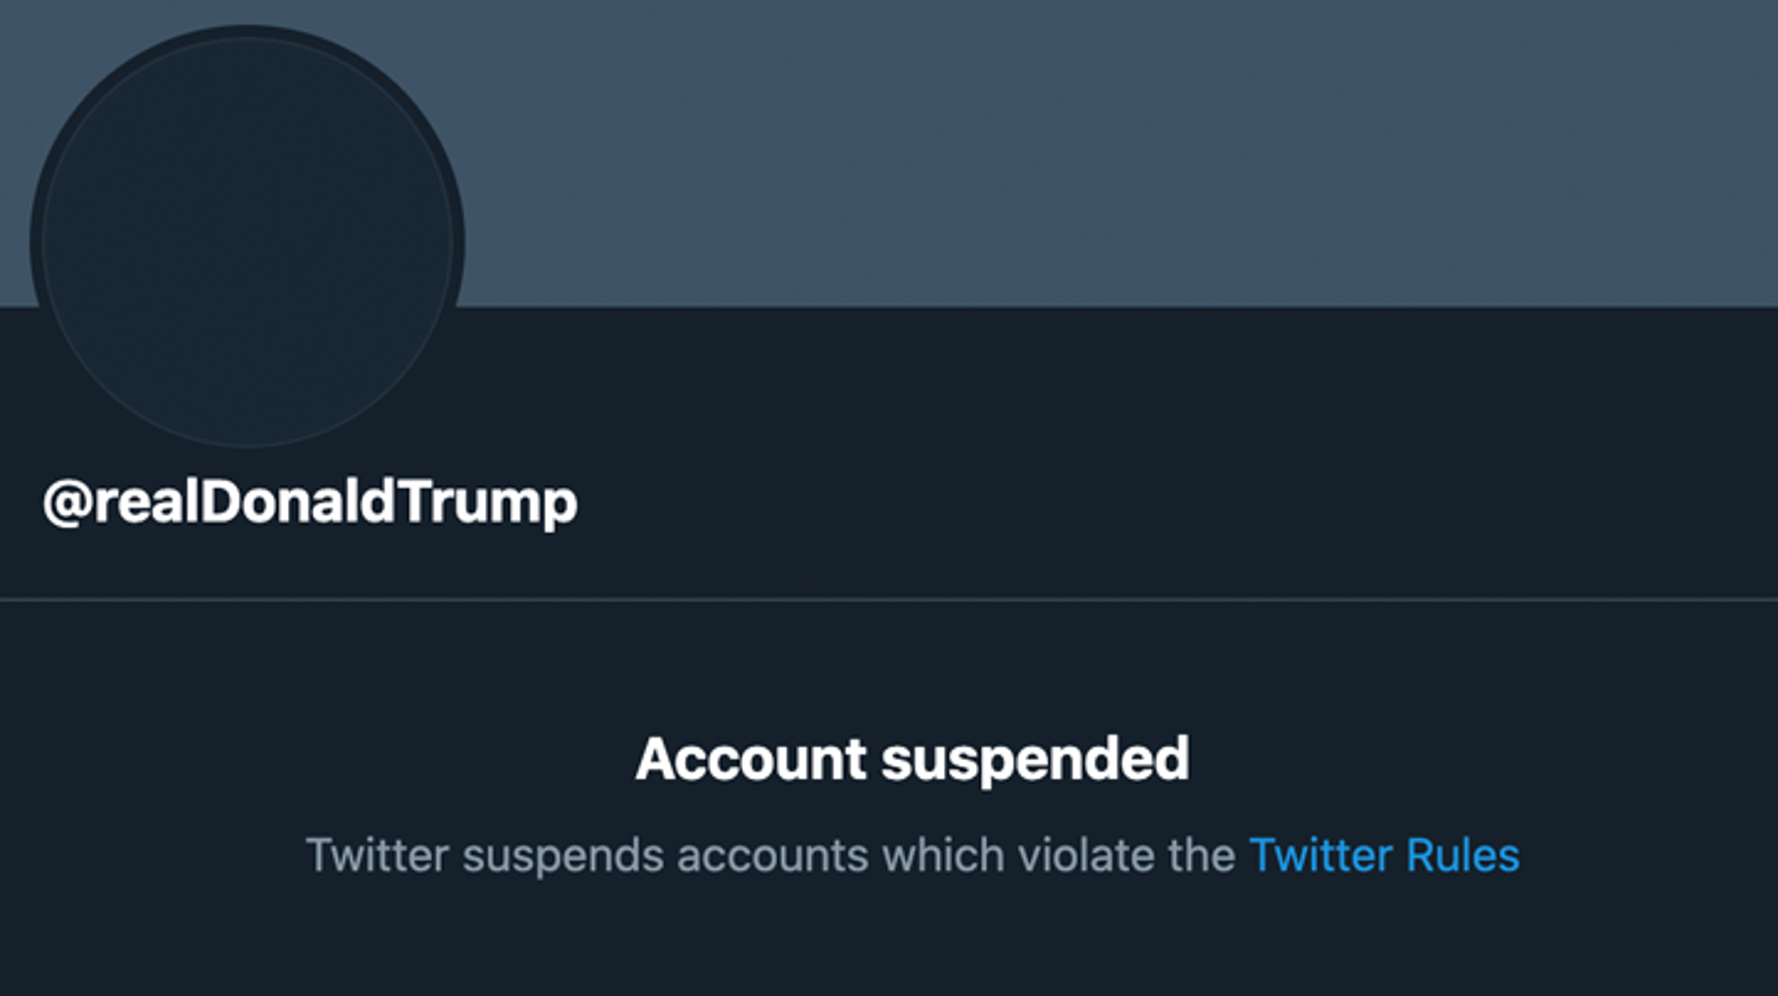
Task: Open the Twitter Rules link
Action: 1384,855
